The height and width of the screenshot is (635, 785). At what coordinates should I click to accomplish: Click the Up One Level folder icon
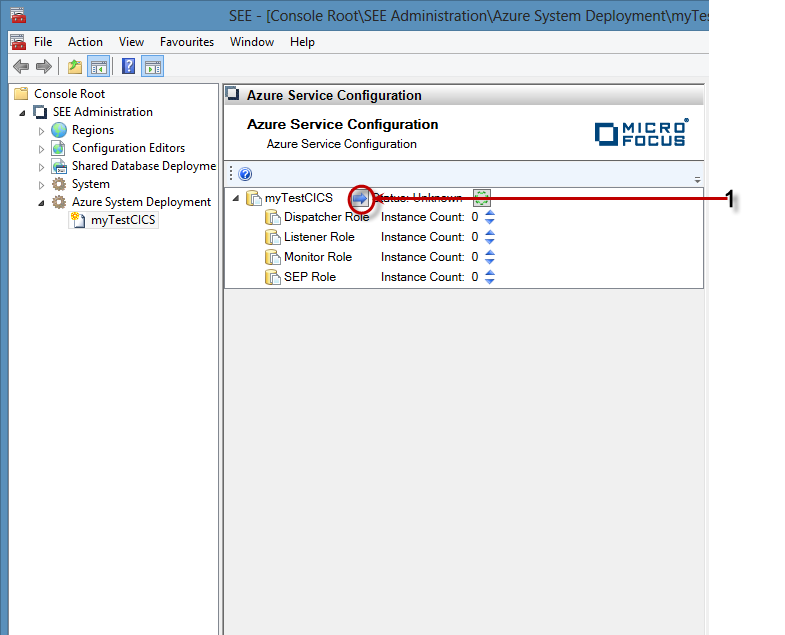(75, 67)
